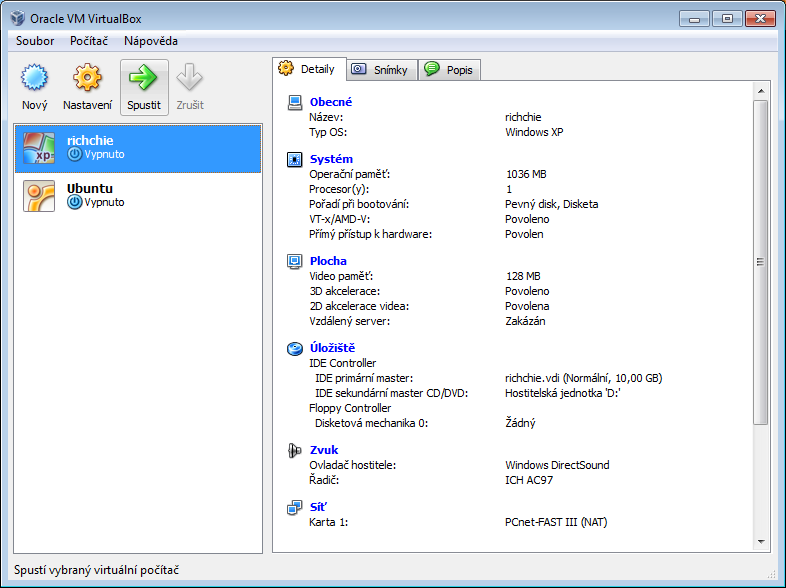Click the VirtualBox cube icon in title bar
Screen dimensions: 786x588
[x=18, y=18]
